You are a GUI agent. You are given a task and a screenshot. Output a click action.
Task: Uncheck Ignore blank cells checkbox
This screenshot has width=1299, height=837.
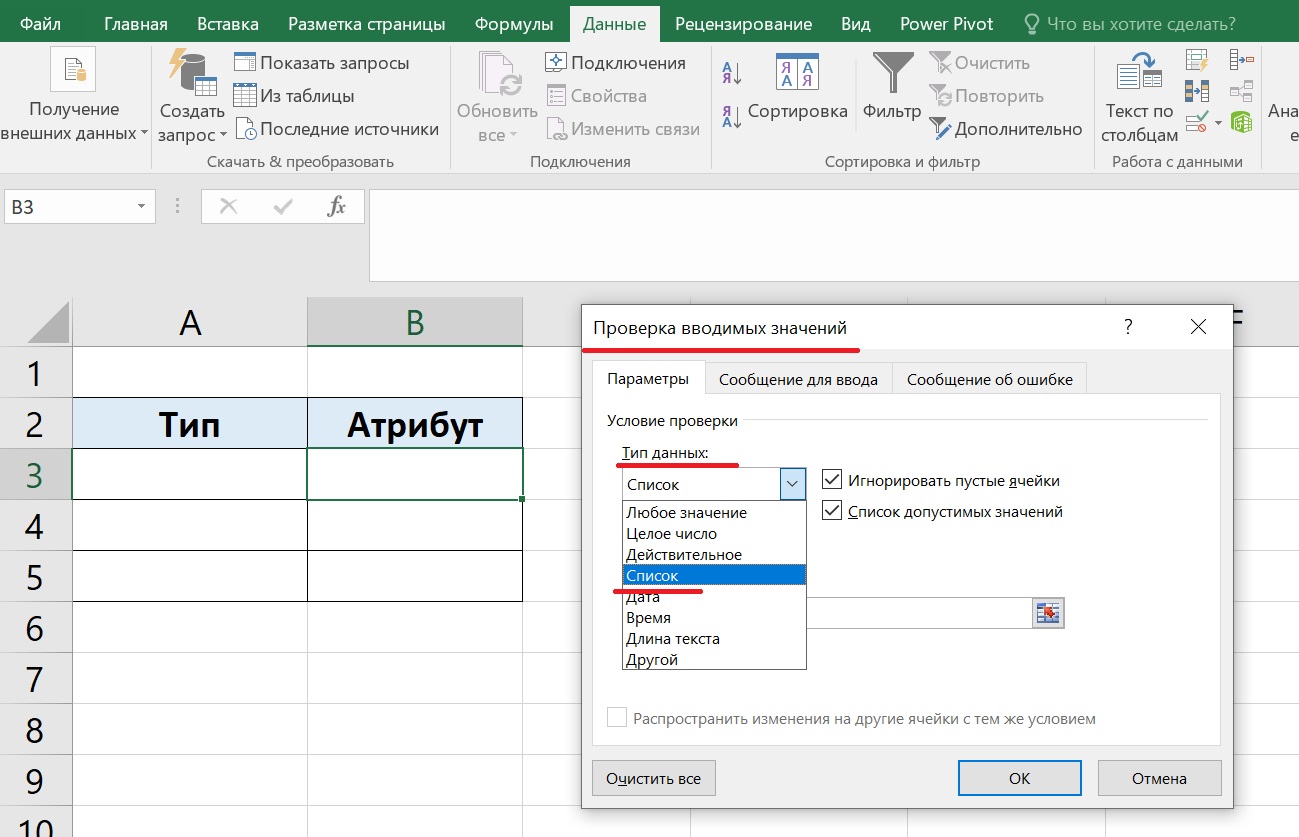832,481
